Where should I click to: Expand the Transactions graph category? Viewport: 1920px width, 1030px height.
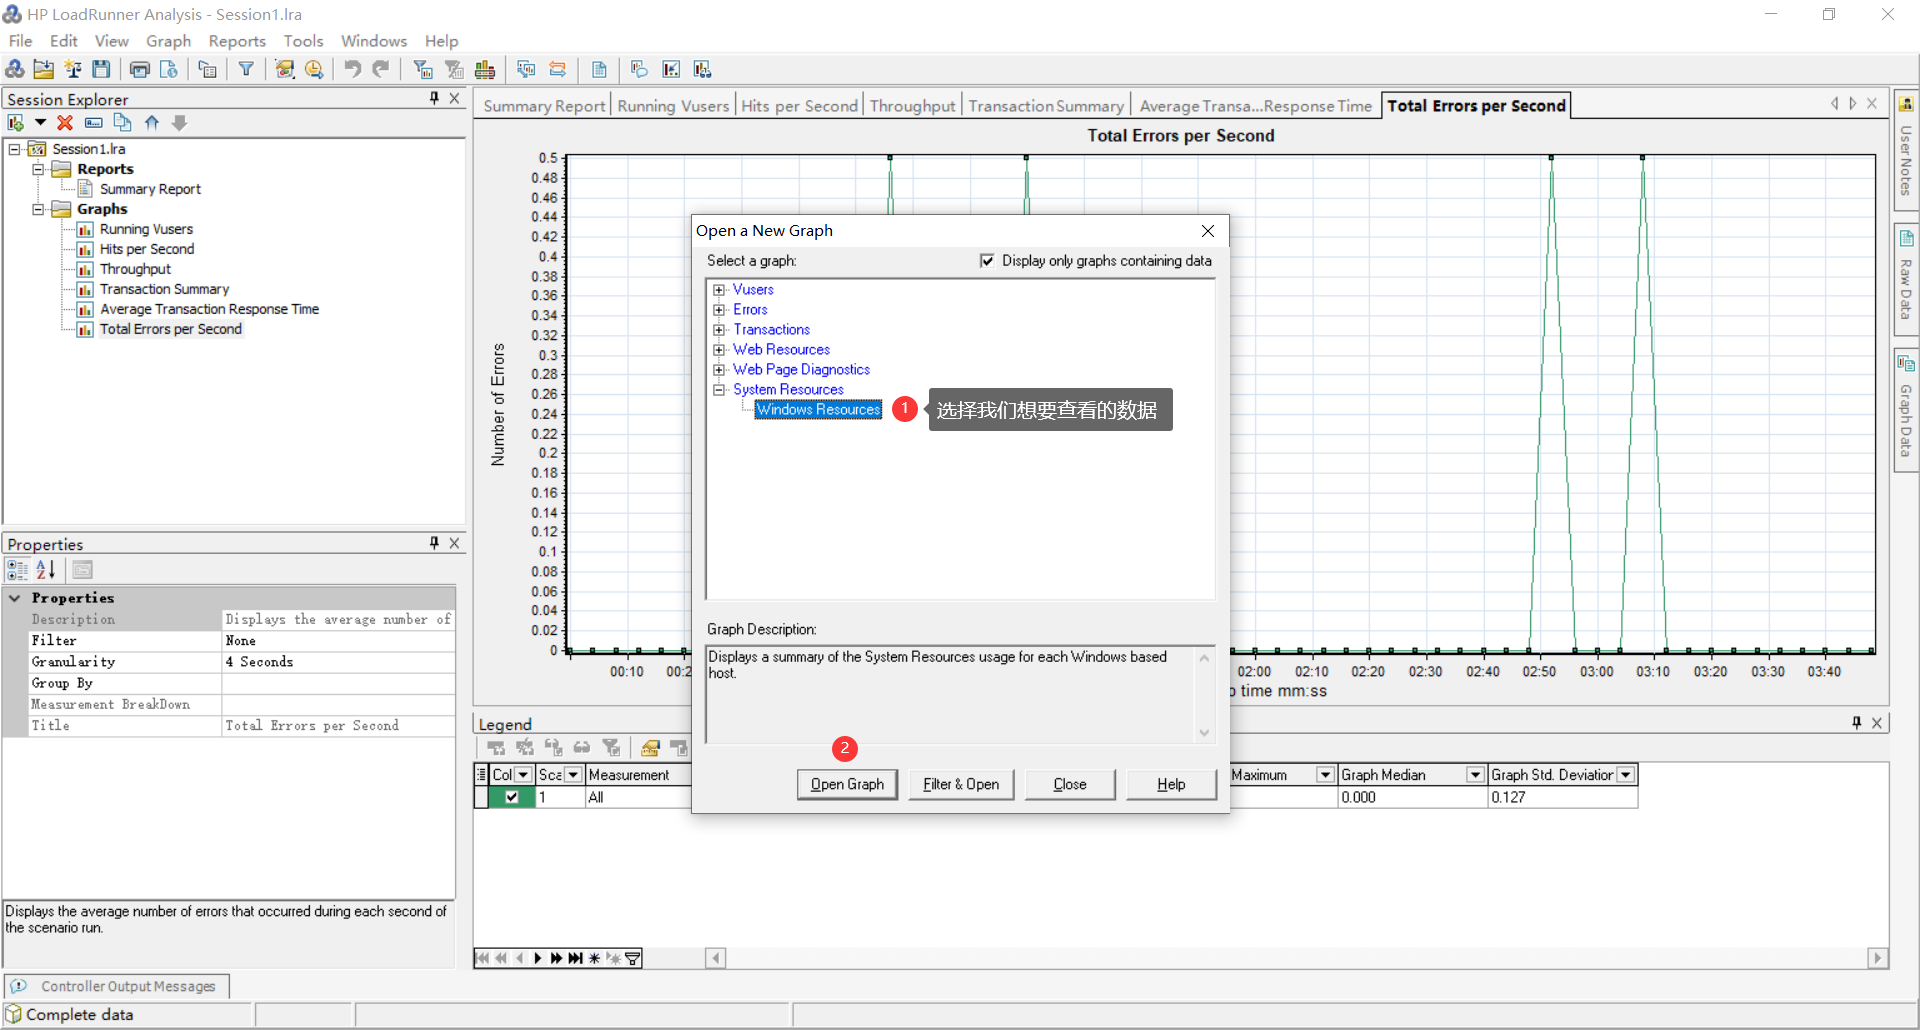point(719,330)
